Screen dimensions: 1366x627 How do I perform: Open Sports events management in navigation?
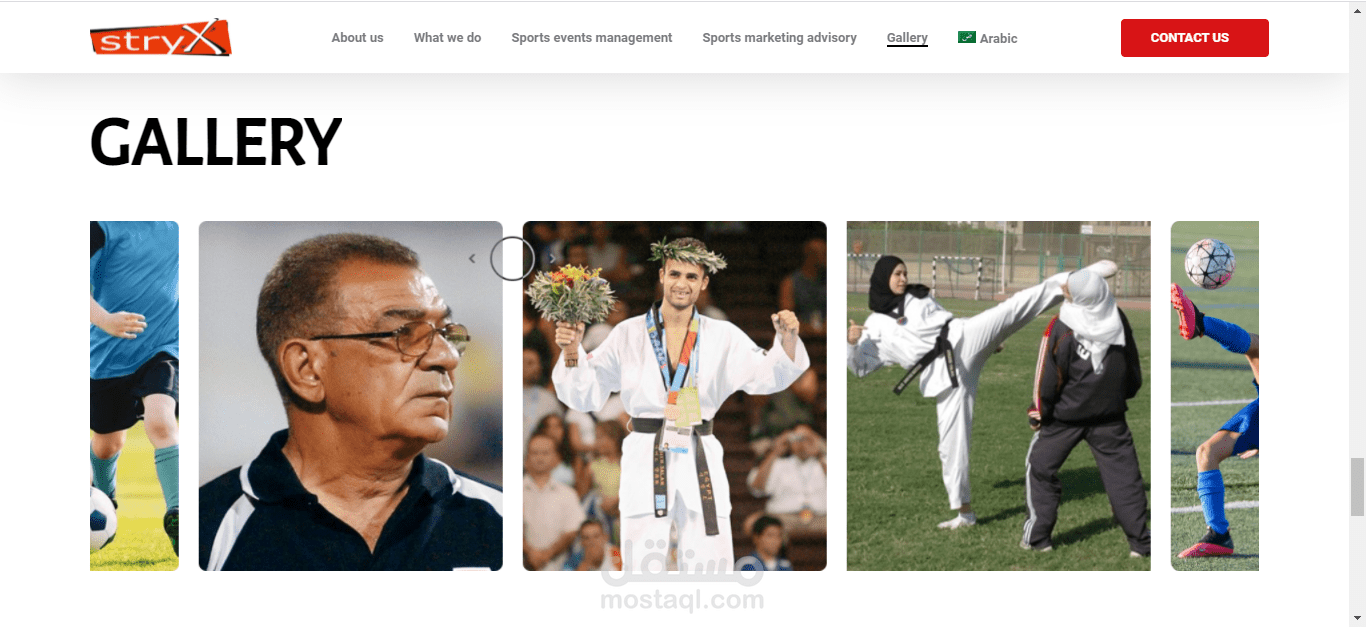click(592, 38)
